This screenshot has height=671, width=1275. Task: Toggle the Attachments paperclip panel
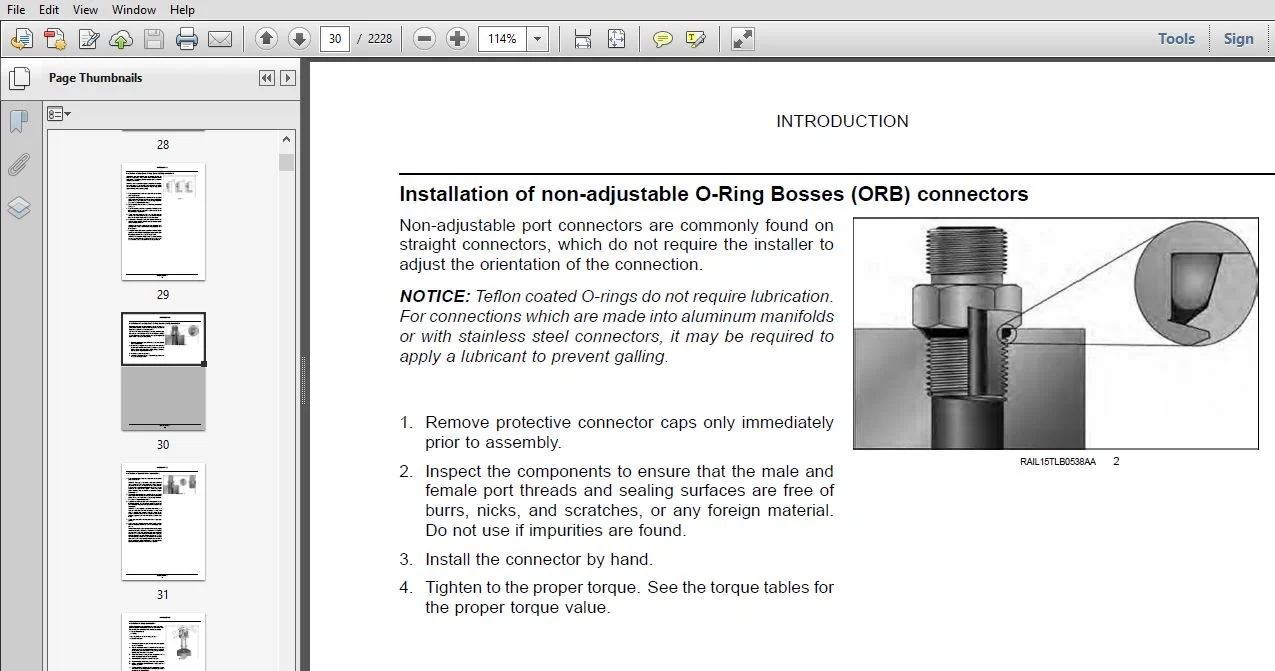[19, 164]
